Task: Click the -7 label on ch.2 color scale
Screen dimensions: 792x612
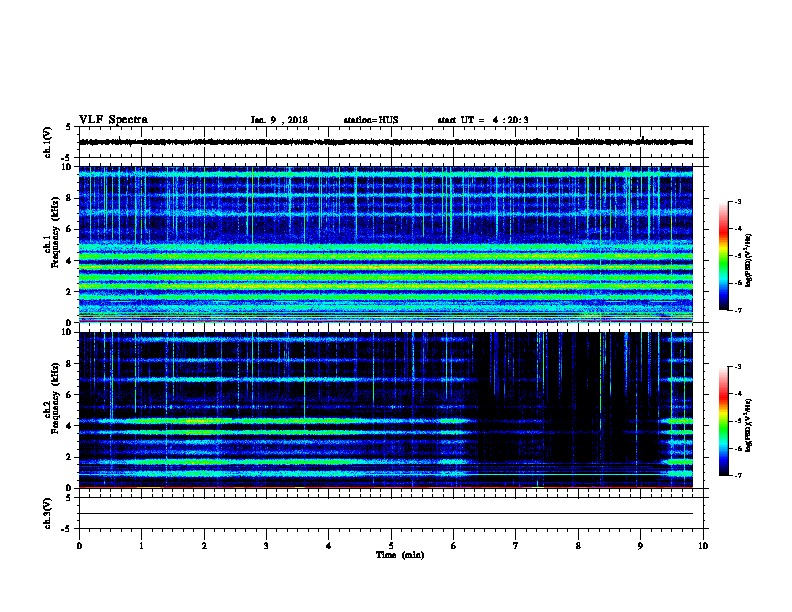Action: 738,476
